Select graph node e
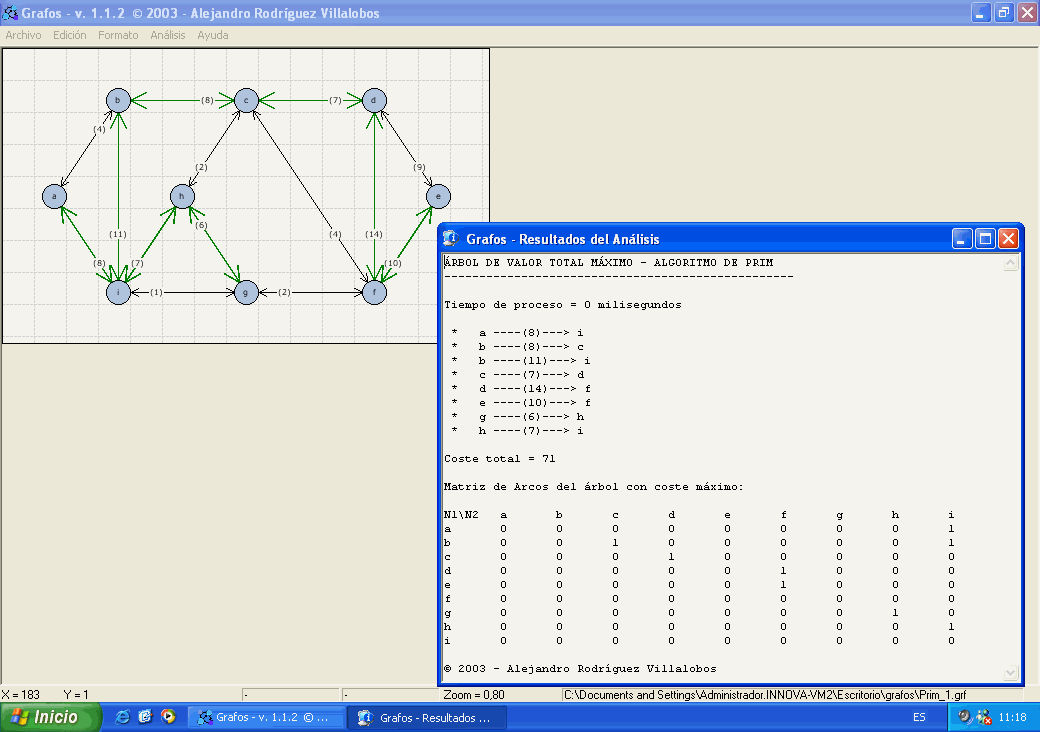Image resolution: width=1040 pixels, height=732 pixels. 438,197
